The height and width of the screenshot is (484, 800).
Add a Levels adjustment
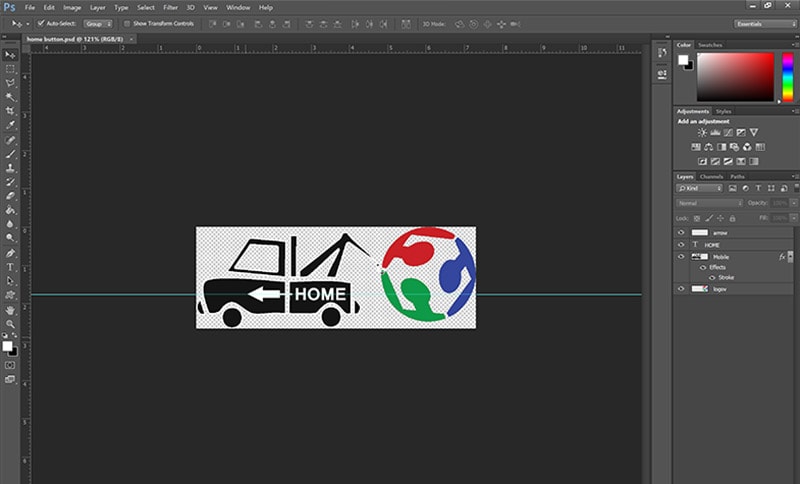715,133
